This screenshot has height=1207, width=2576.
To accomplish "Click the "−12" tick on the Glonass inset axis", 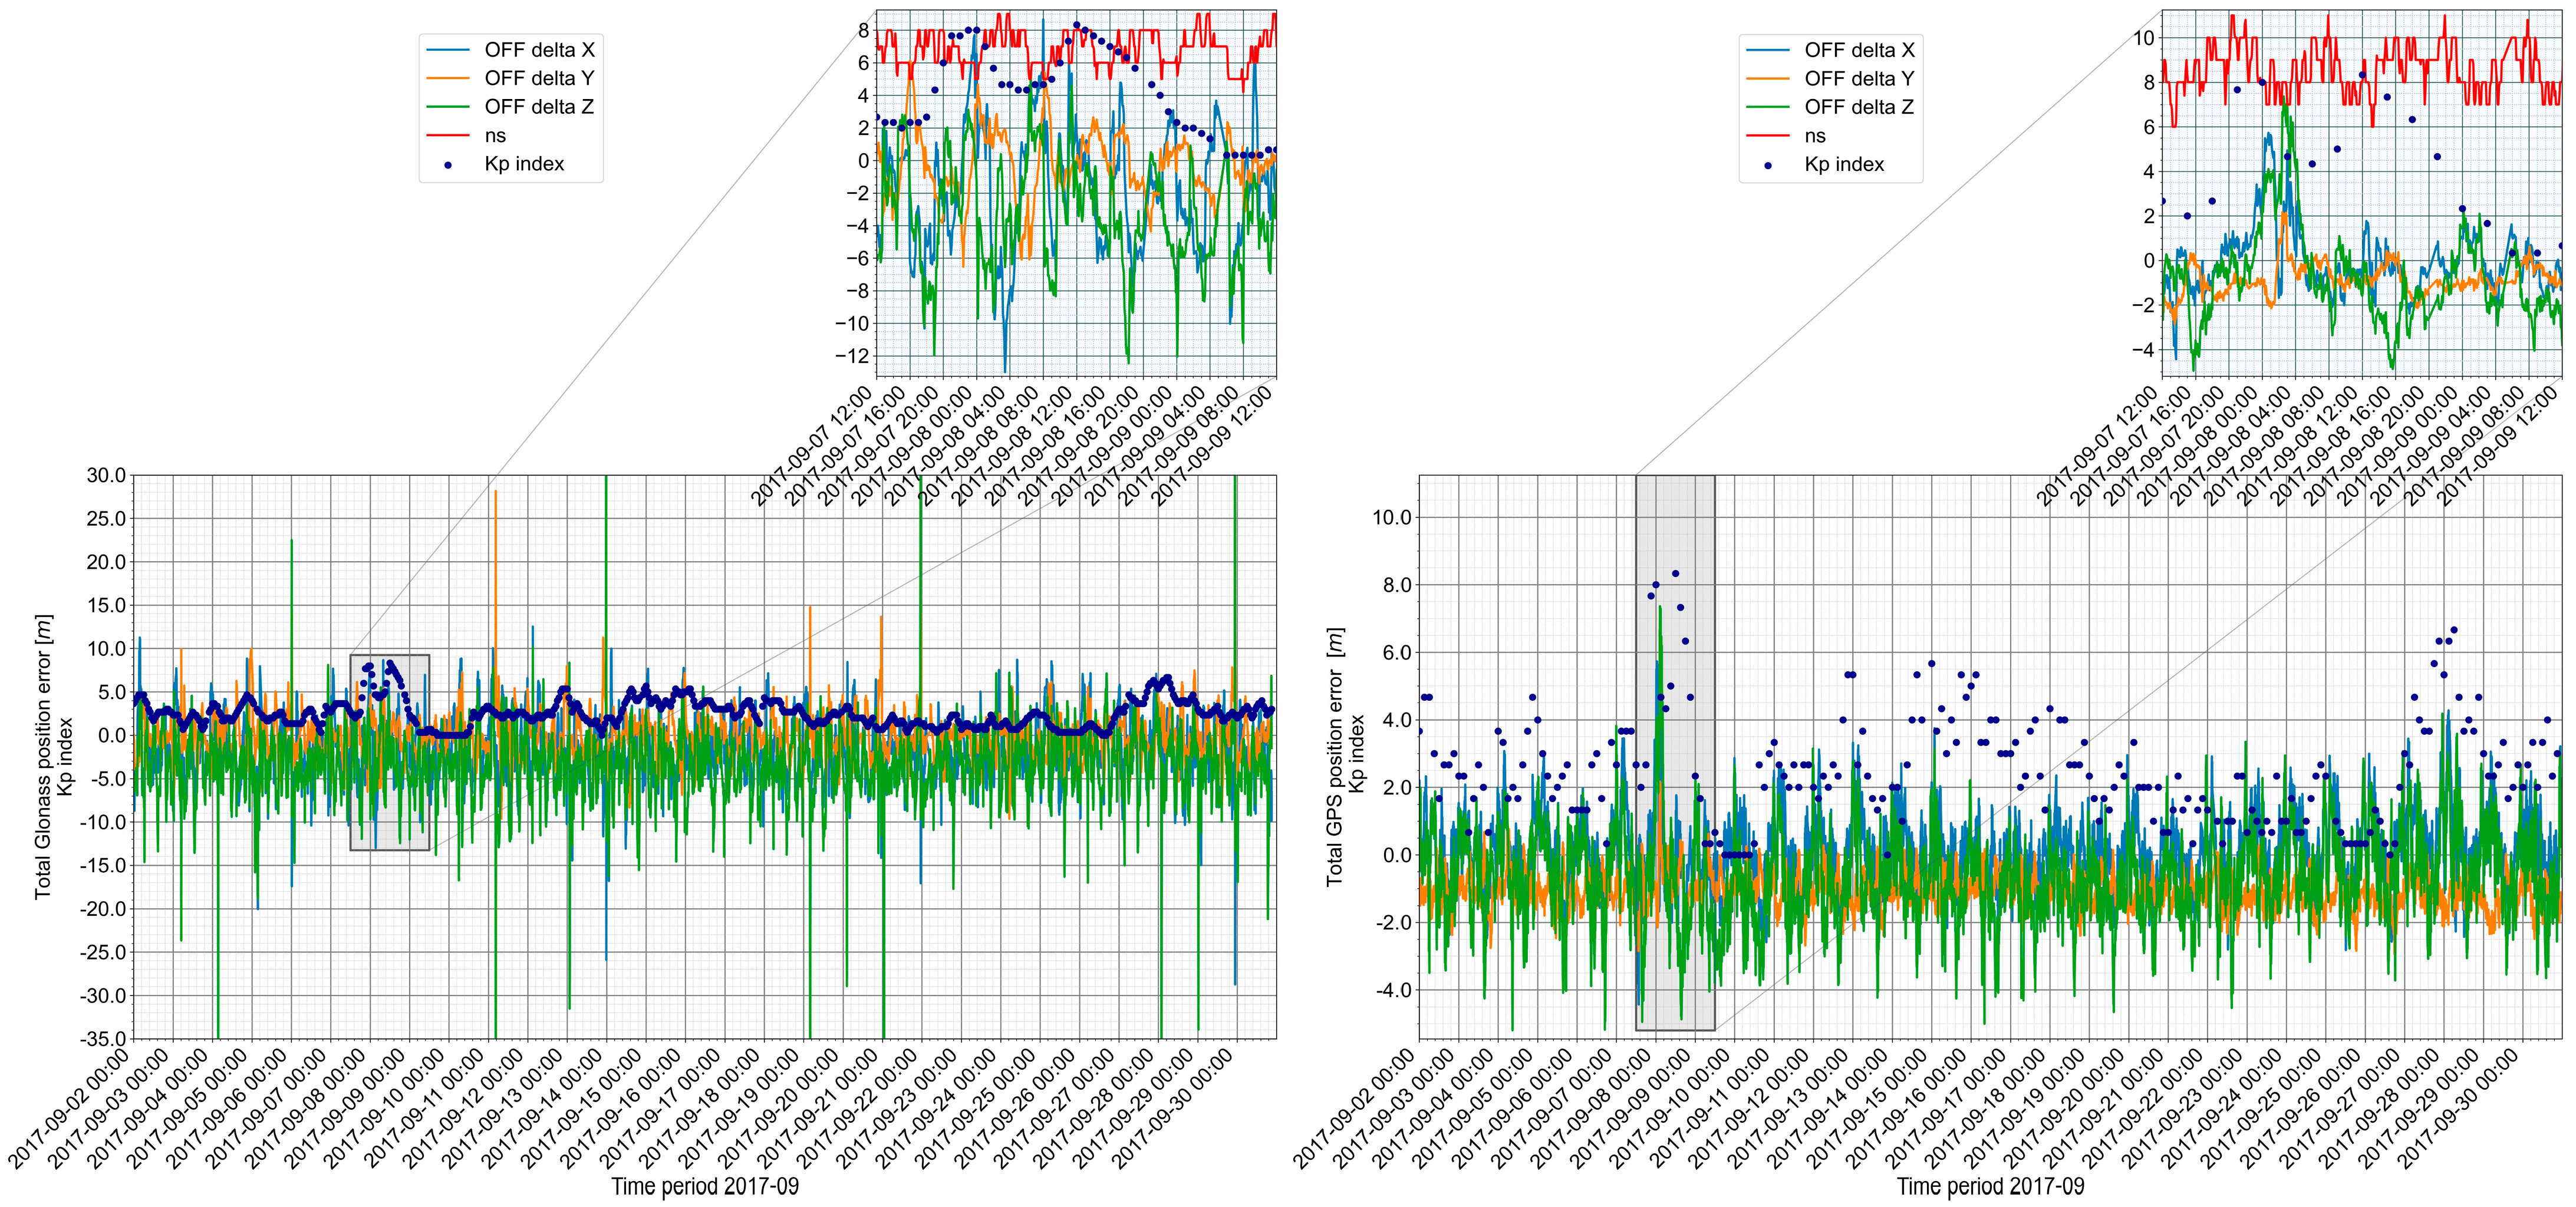I will (x=852, y=356).
